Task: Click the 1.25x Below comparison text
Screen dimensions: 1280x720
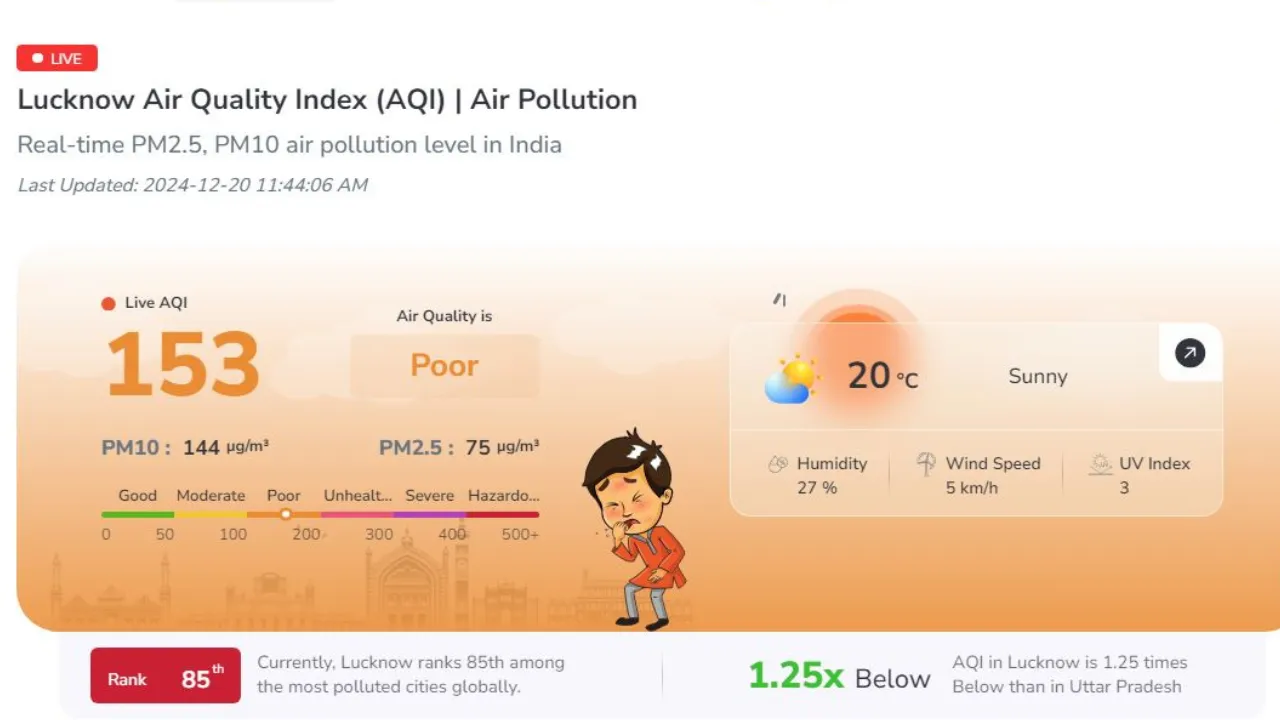Action: pyautogui.click(x=840, y=677)
